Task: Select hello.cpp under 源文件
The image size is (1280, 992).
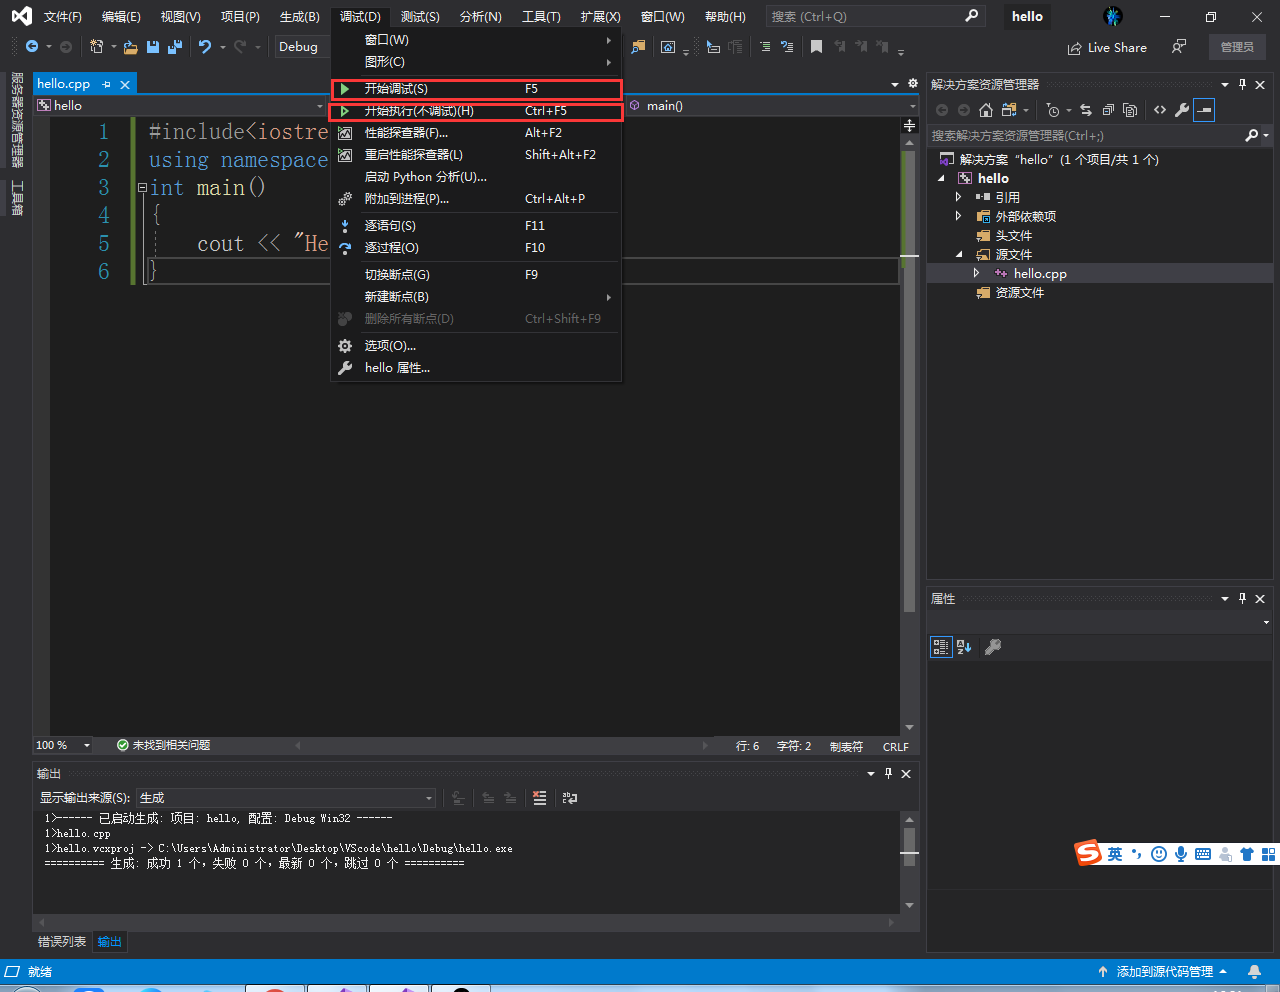Action: tap(1040, 272)
